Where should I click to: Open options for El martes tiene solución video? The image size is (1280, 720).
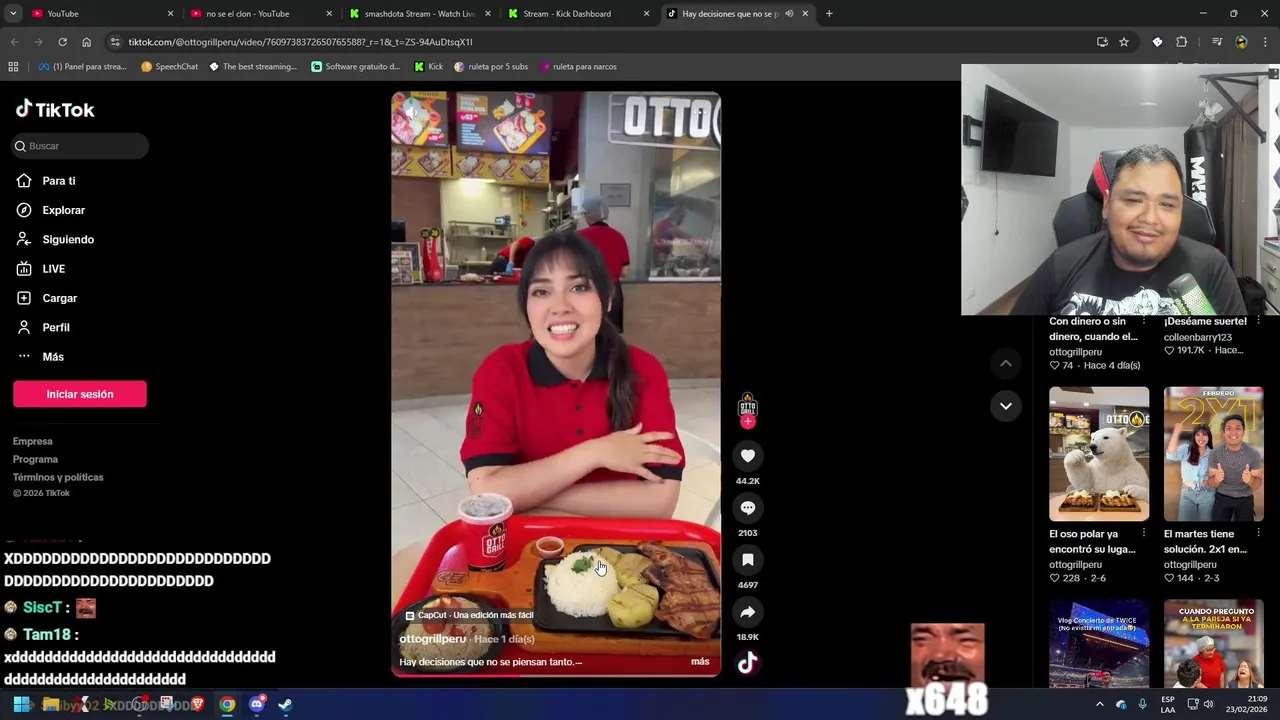pos(1258,534)
